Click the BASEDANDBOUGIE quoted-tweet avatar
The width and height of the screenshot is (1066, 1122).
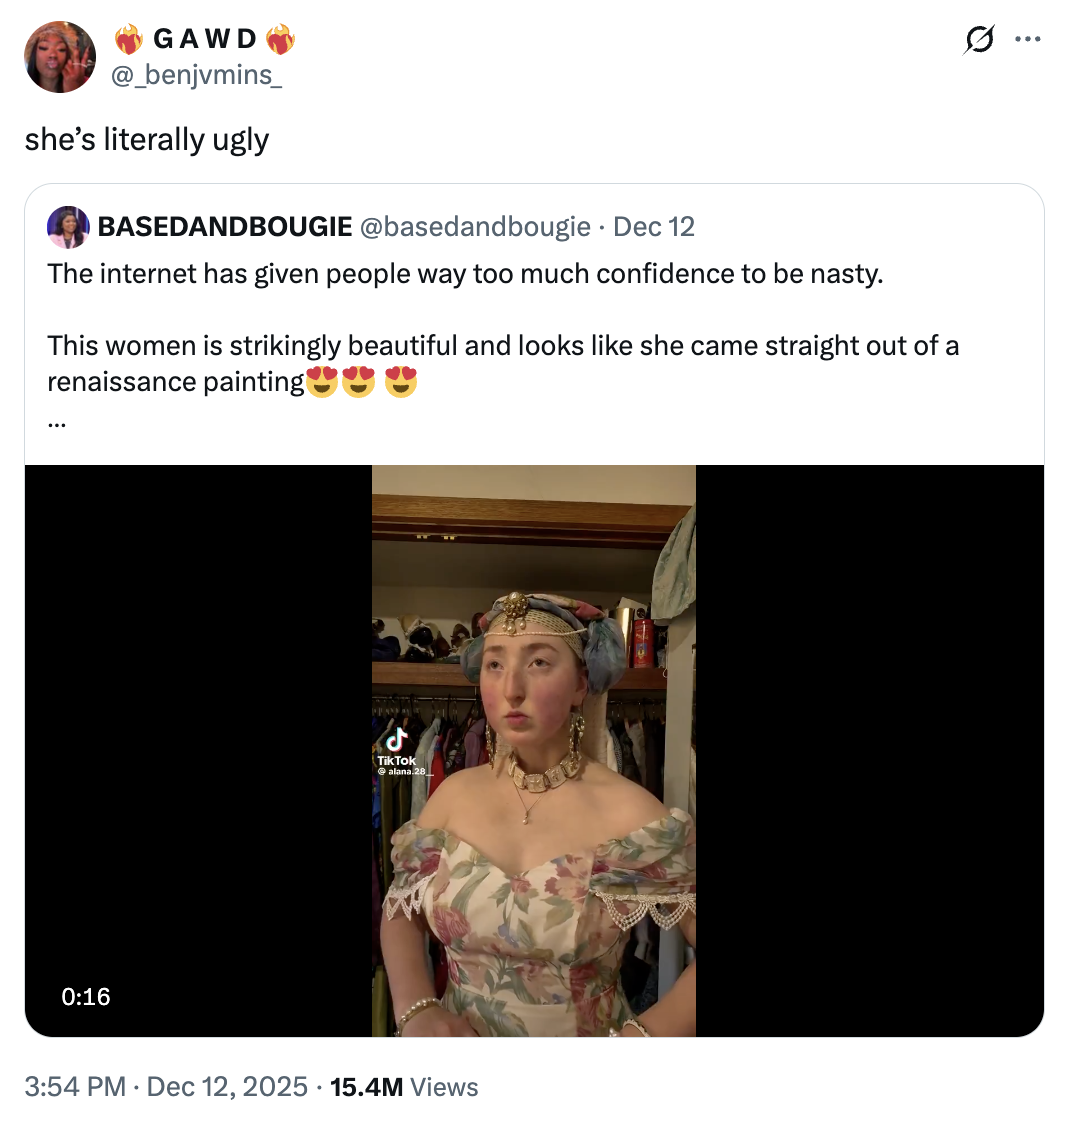pyautogui.click(x=66, y=227)
